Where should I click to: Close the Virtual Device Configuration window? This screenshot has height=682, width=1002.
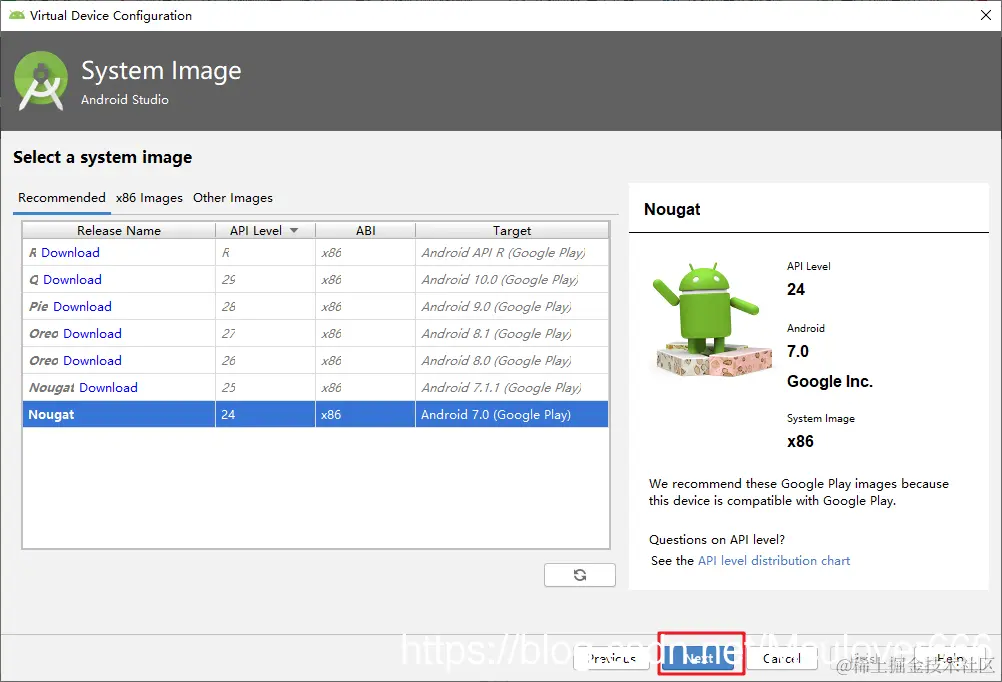click(986, 15)
